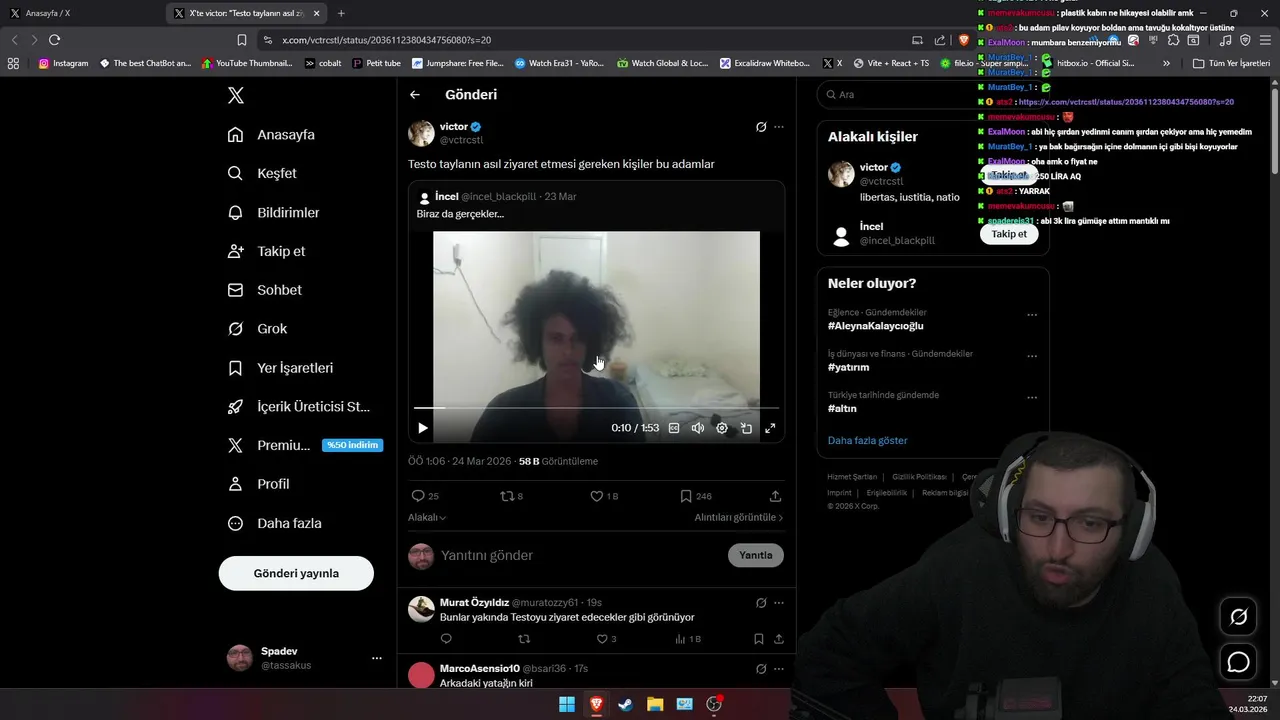Follow İncel with Takip et button

[1008, 234]
